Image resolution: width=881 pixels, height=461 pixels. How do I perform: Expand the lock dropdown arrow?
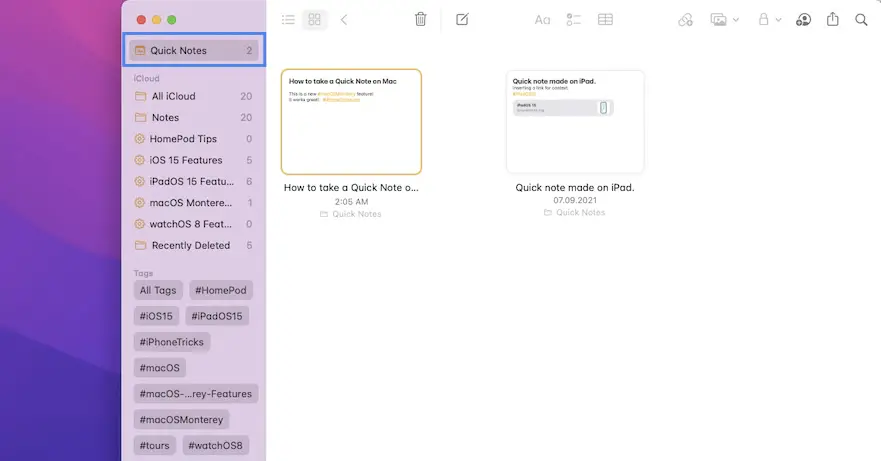(x=778, y=20)
